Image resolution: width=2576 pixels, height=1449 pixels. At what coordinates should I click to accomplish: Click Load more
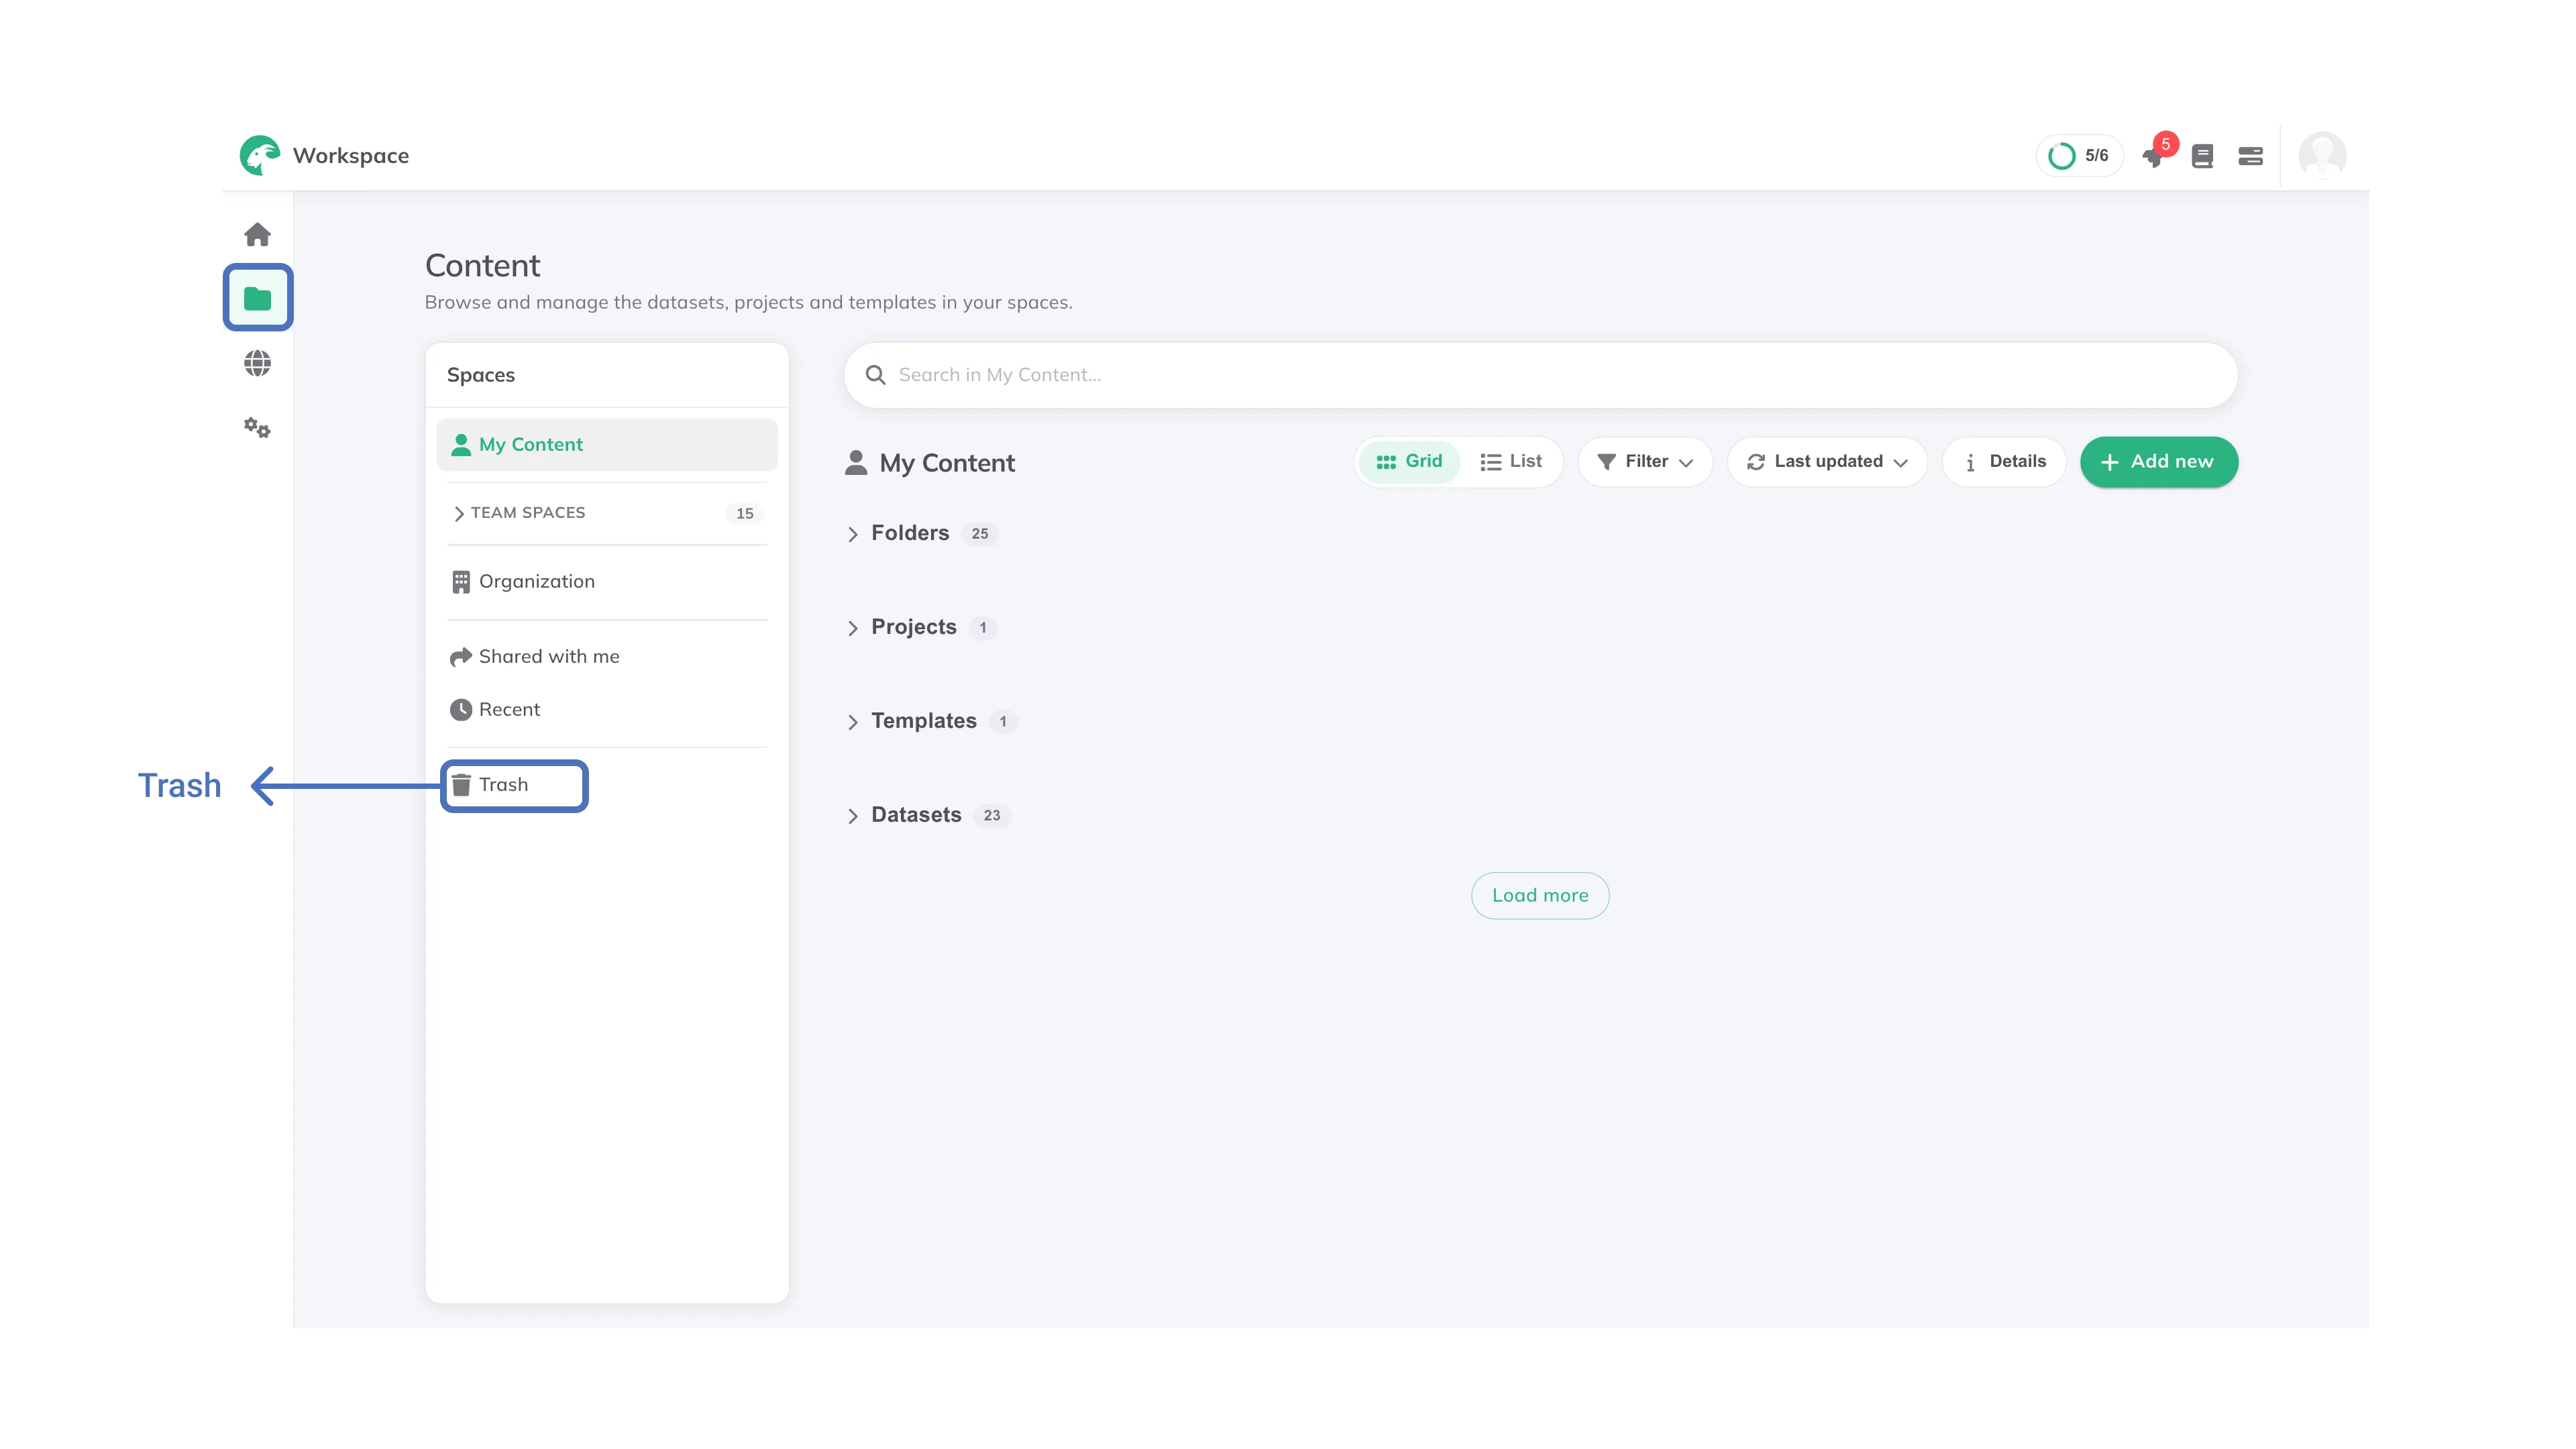1540,895
